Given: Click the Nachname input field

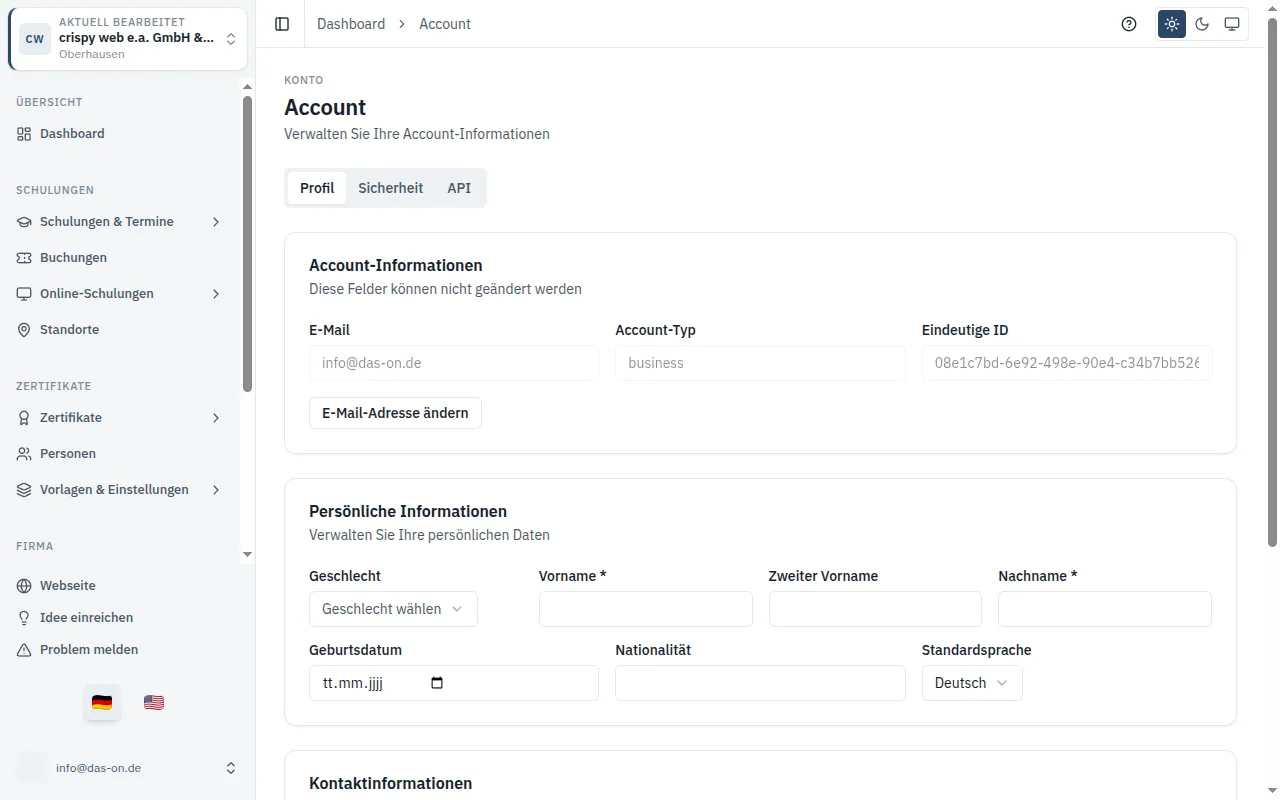Looking at the screenshot, I should tap(1105, 609).
